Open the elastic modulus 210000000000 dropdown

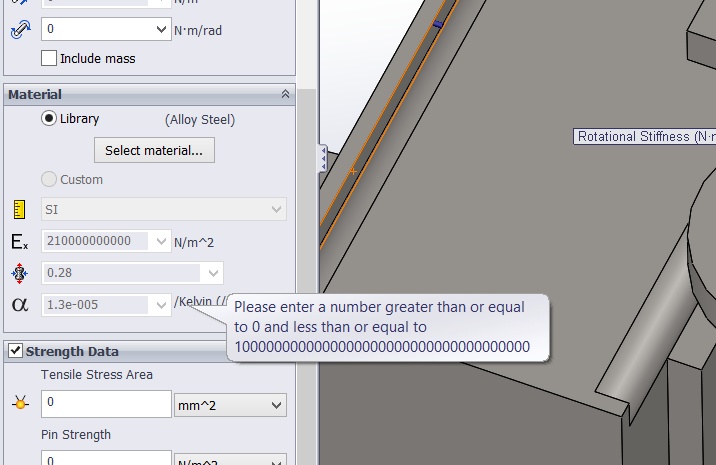click(161, 241)
